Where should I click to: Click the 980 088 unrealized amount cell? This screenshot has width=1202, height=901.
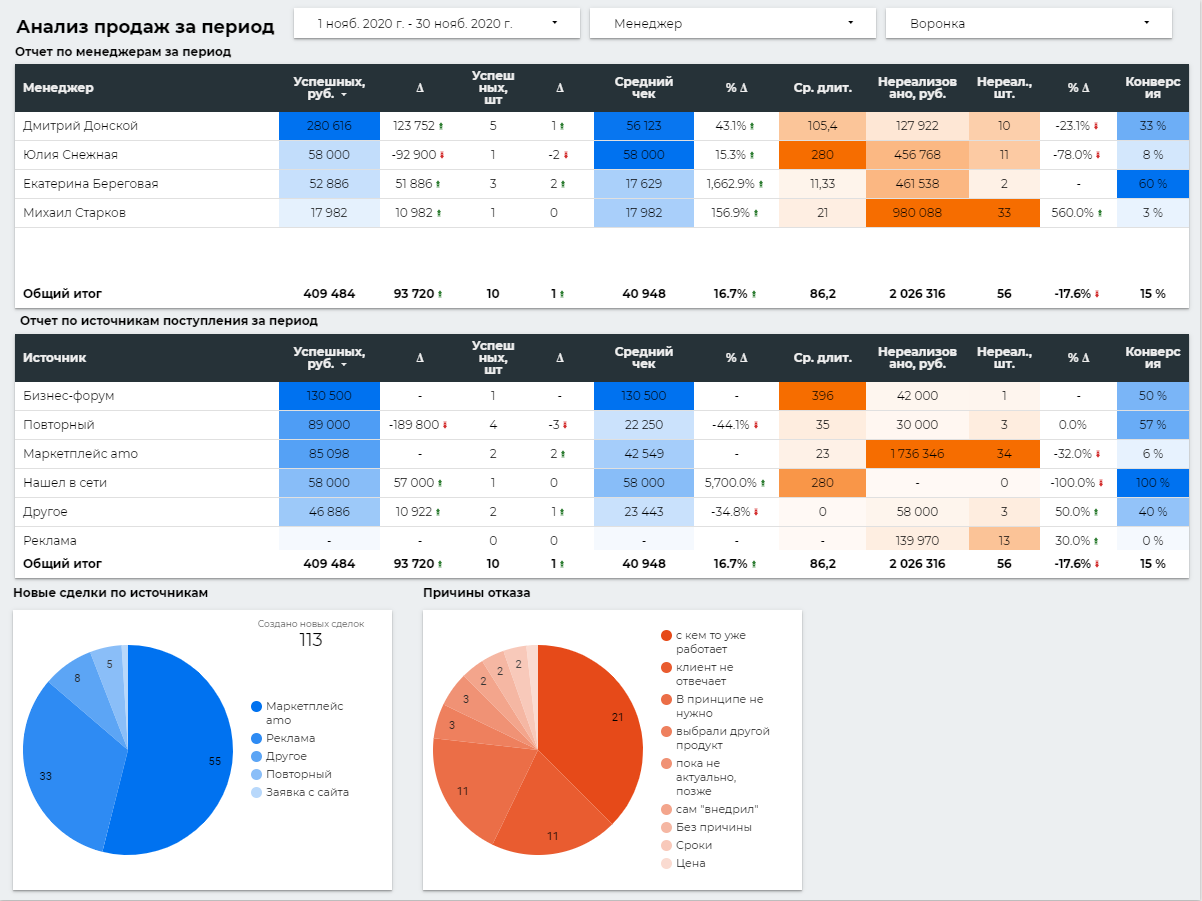click(x=917, y=213)
